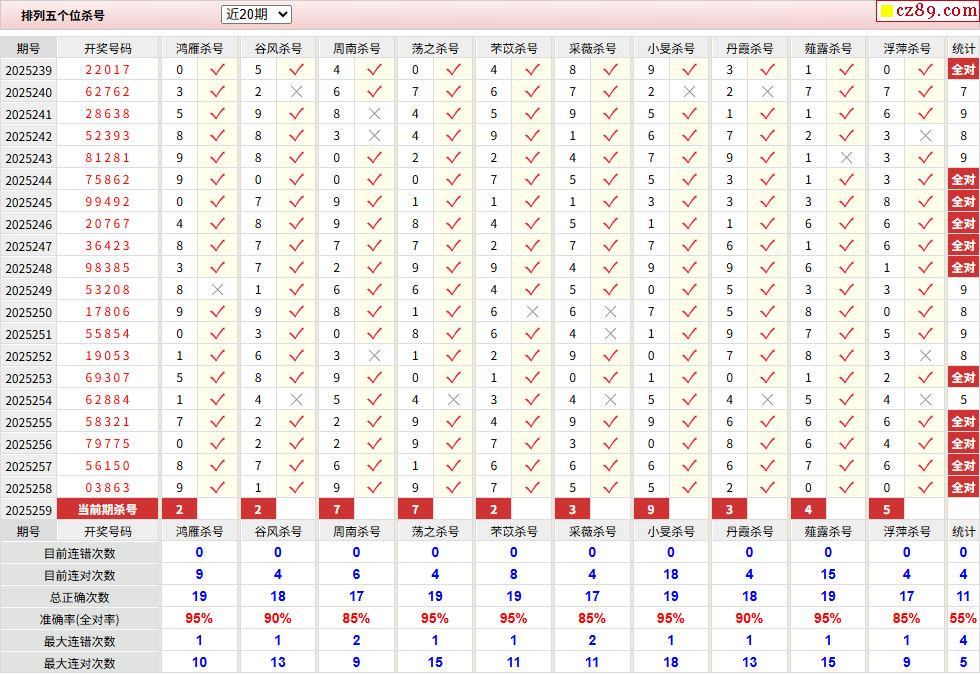This screenshot has width=980, height=674.
Task: Click 芣苡 cross mark in row 2025250
Action: [x=532, y=311]
